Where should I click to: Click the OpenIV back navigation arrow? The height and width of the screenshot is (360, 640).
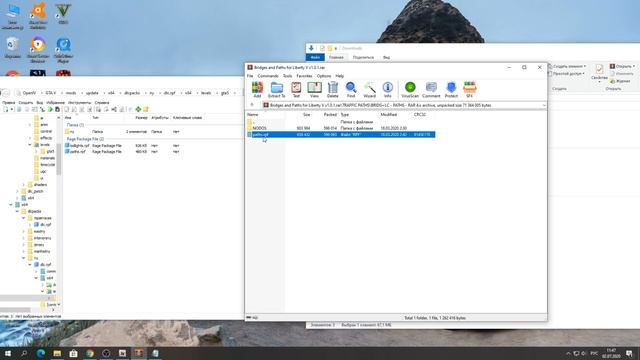5,93
